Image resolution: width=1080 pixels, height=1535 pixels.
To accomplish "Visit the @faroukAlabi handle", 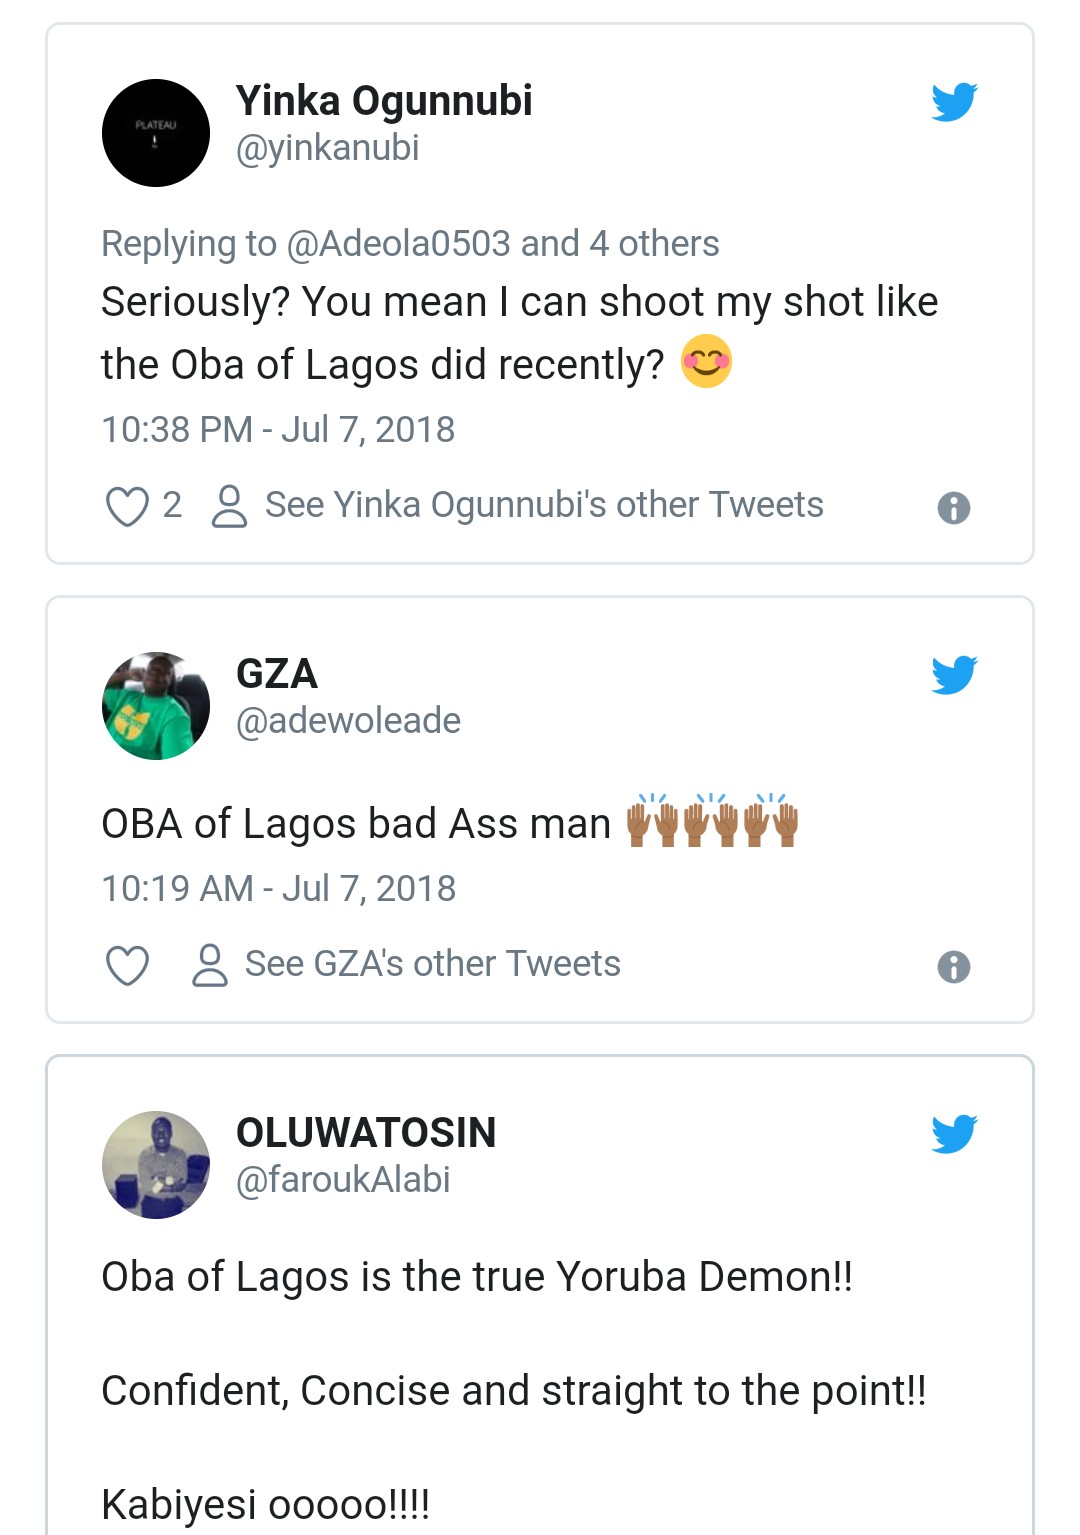I will 343,1180.
